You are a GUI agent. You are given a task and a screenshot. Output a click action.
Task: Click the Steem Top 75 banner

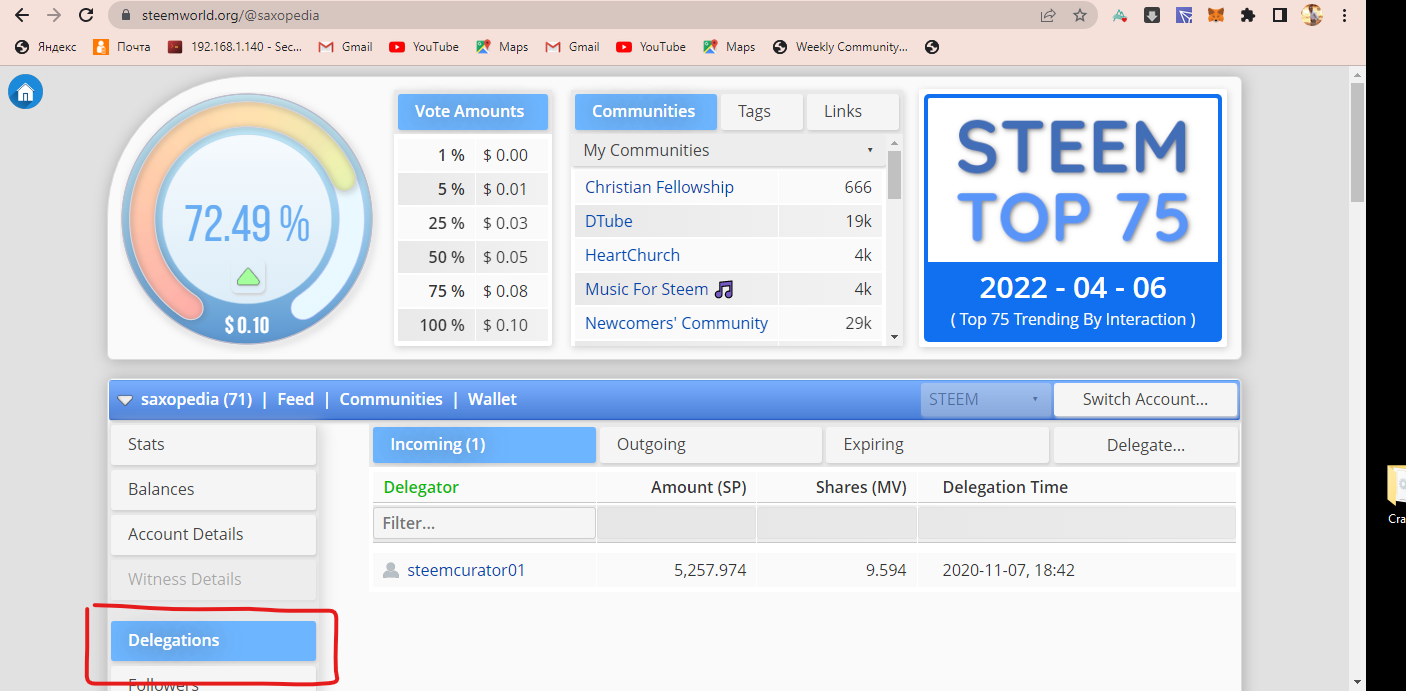[x=1073, y=218]
